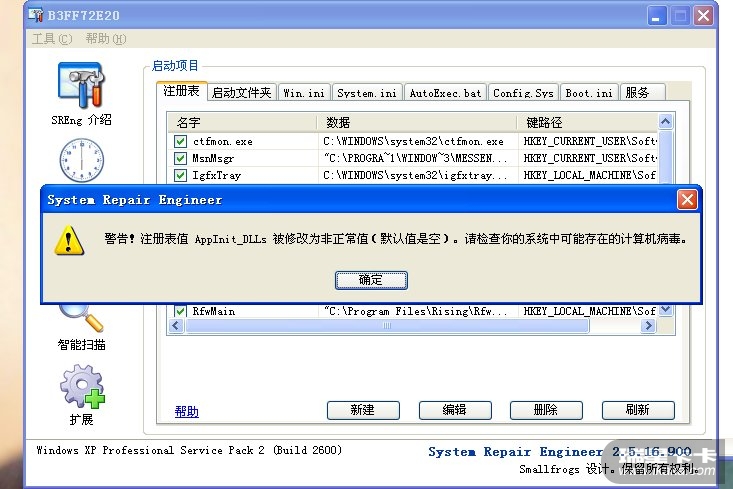Click the clock icon in the sidebar
Image resolution: width=733 pixels, height=489 pixels.
pos(81,160)
